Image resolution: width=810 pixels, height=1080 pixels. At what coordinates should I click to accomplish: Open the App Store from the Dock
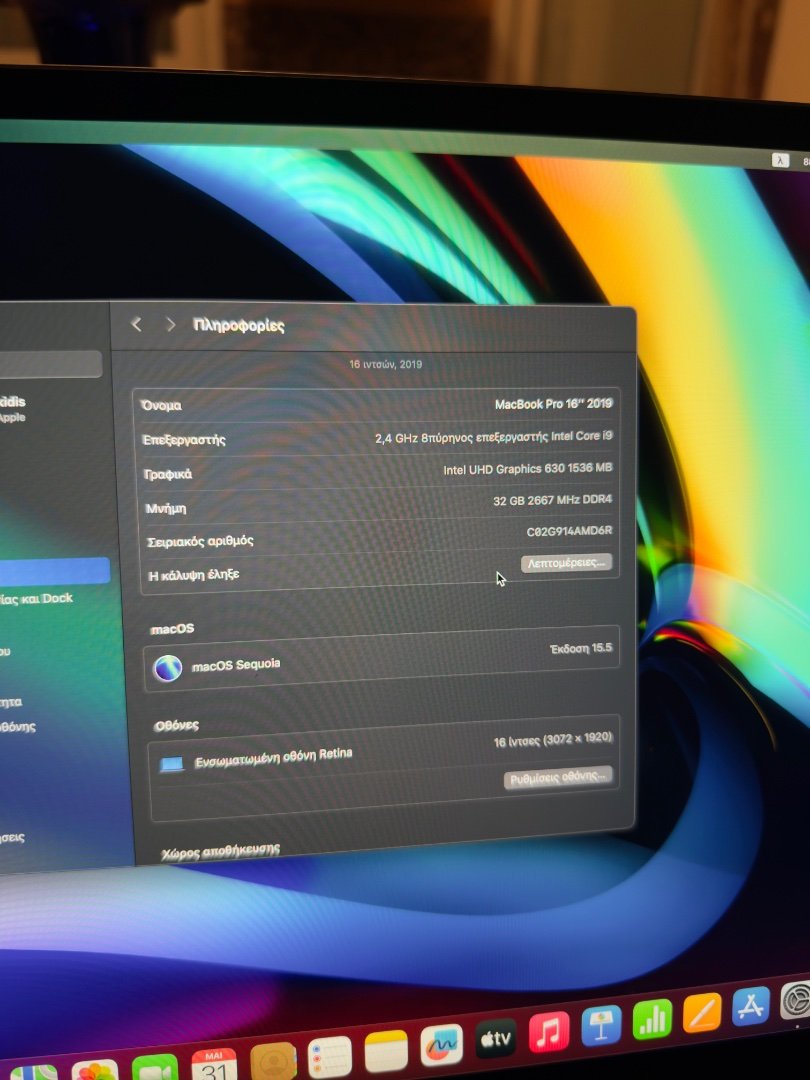(x=750, y=1007)
